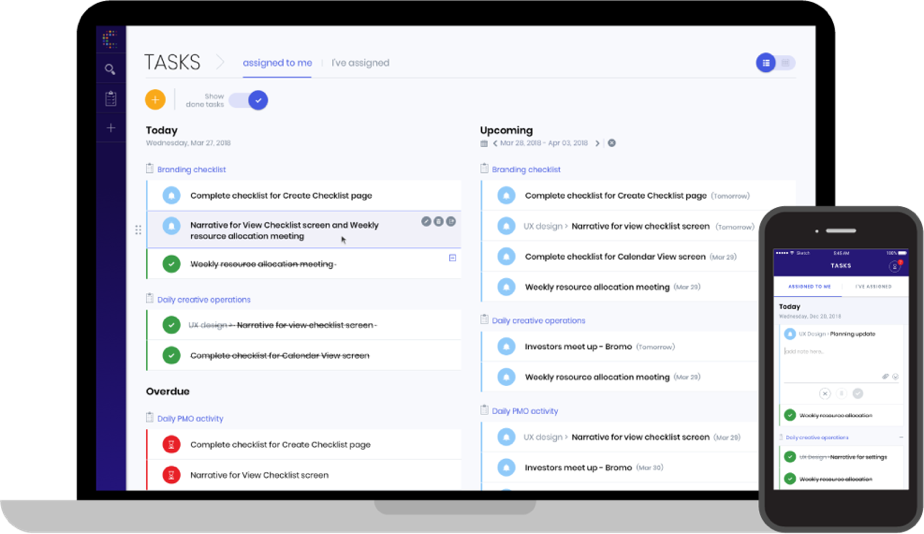Click the third action icon after the trash icon
Image resolution: width=924 pixels, height=534 pixels.
point(451,222)
